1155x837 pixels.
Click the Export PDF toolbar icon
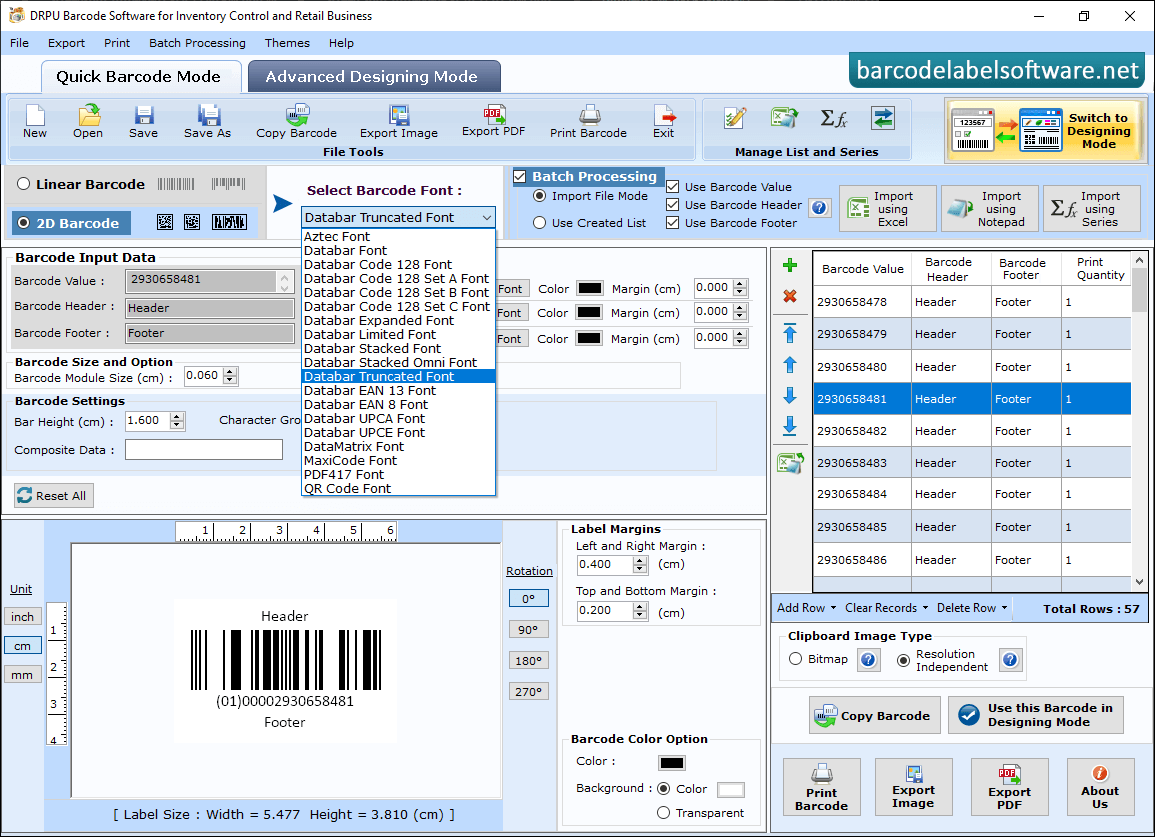pos(494,114)
